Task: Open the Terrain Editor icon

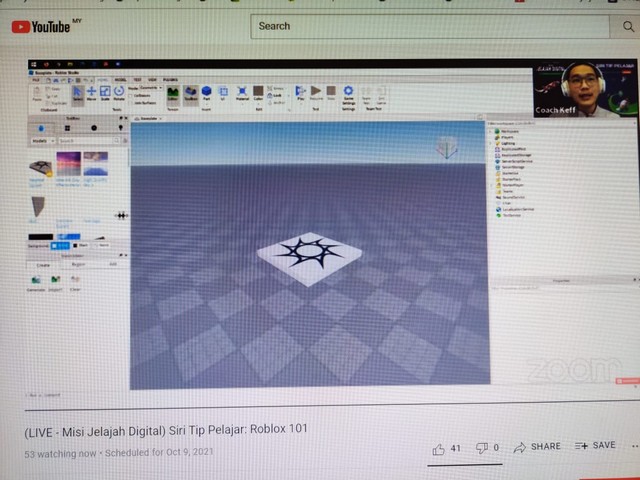Action: tap(172, 93)
